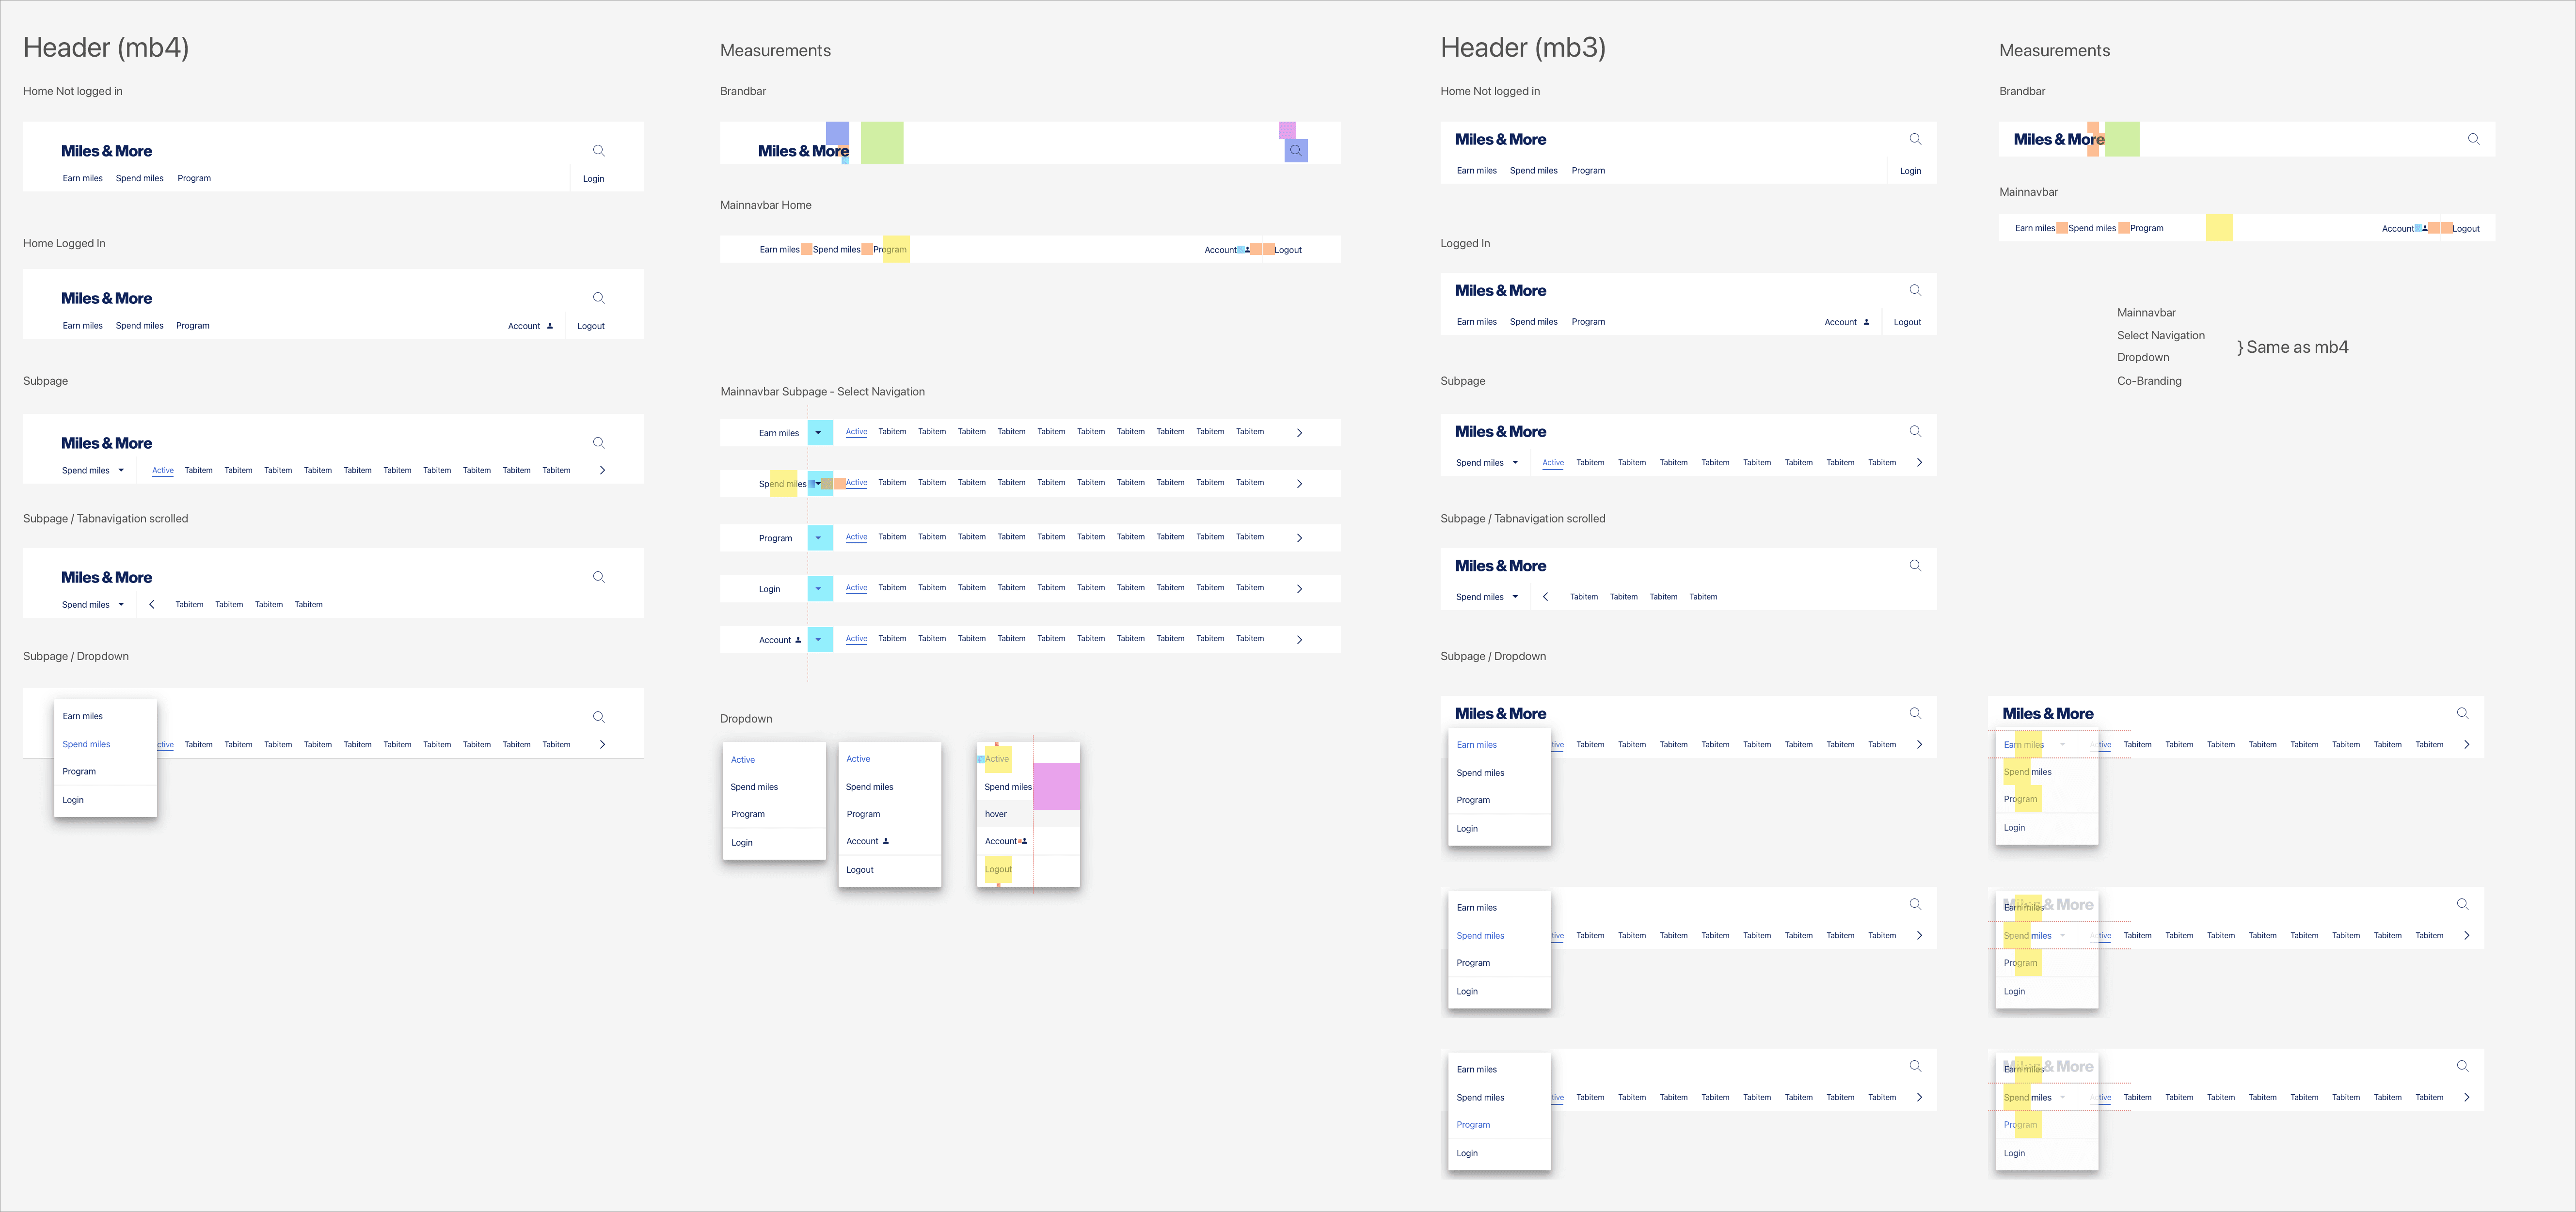Click the Miles & More logo in mb4 Home Not logged in header
Image resolution: width=2576 pixels, height=1212 pixels.
106,151
